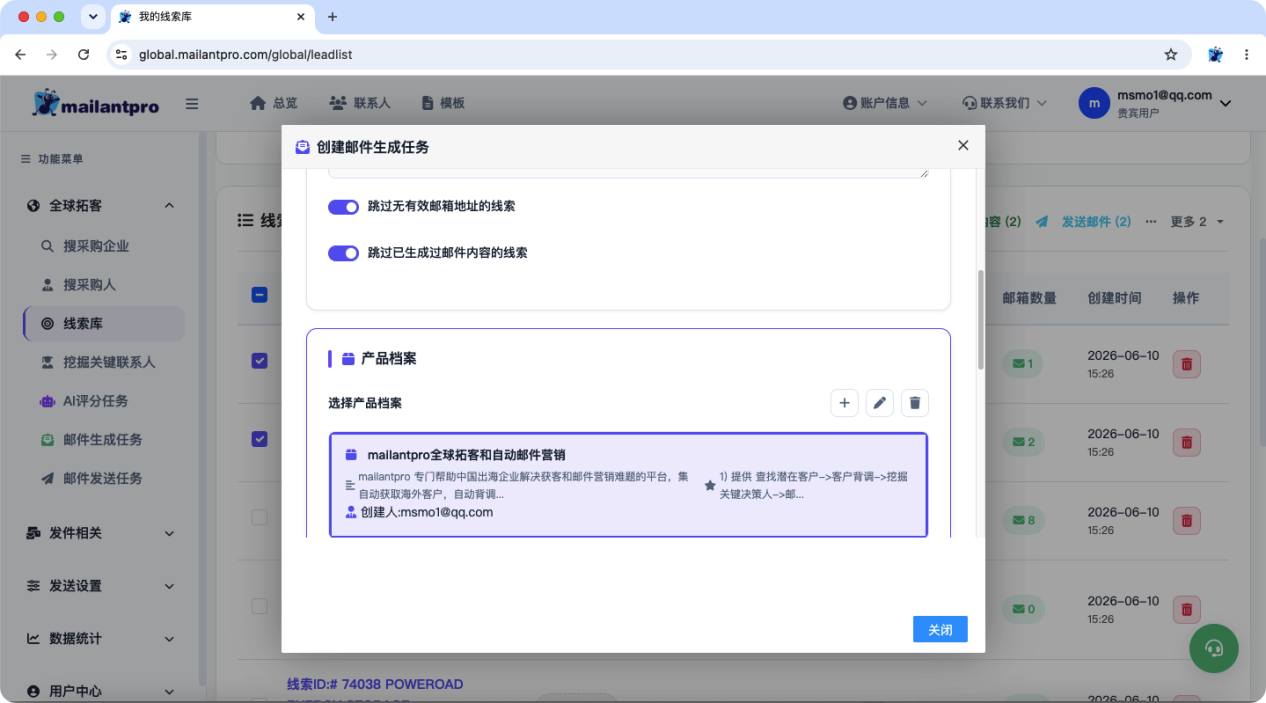Click the AI评分任务 robot icon
The image size is (1266, 703).
point(47,401)
